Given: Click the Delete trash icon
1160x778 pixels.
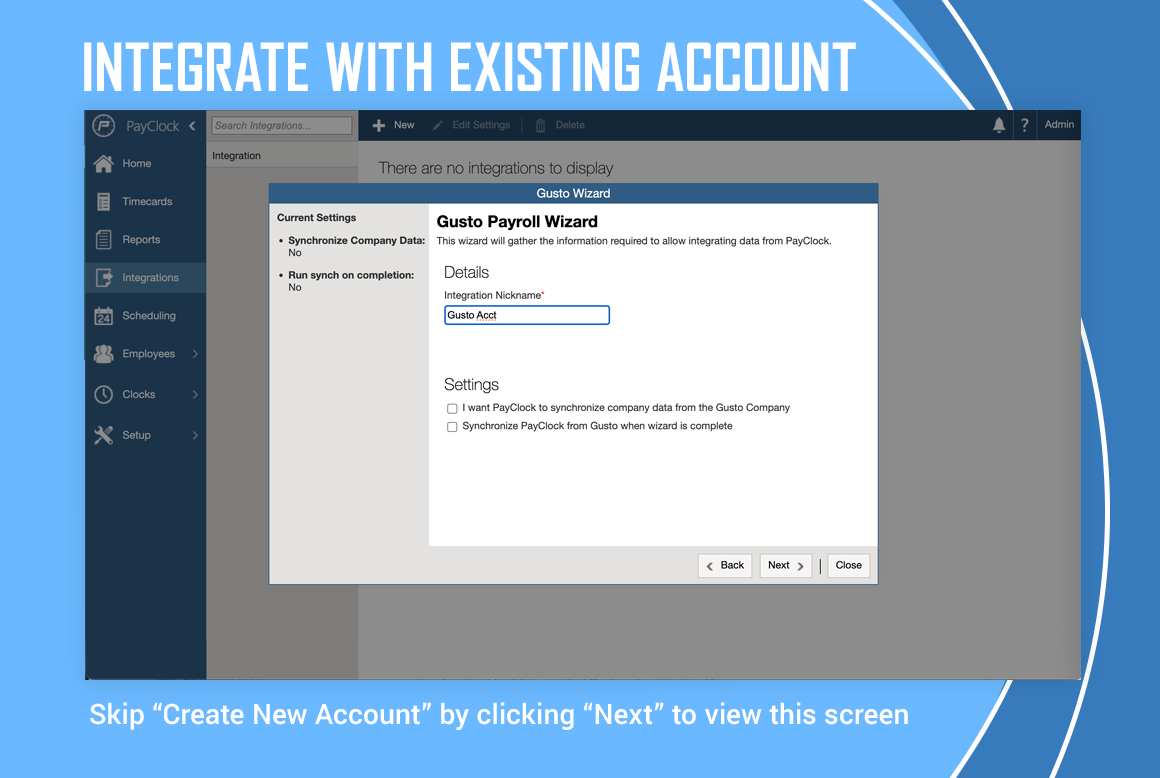Looking at the screenshot, I should 540,126.
